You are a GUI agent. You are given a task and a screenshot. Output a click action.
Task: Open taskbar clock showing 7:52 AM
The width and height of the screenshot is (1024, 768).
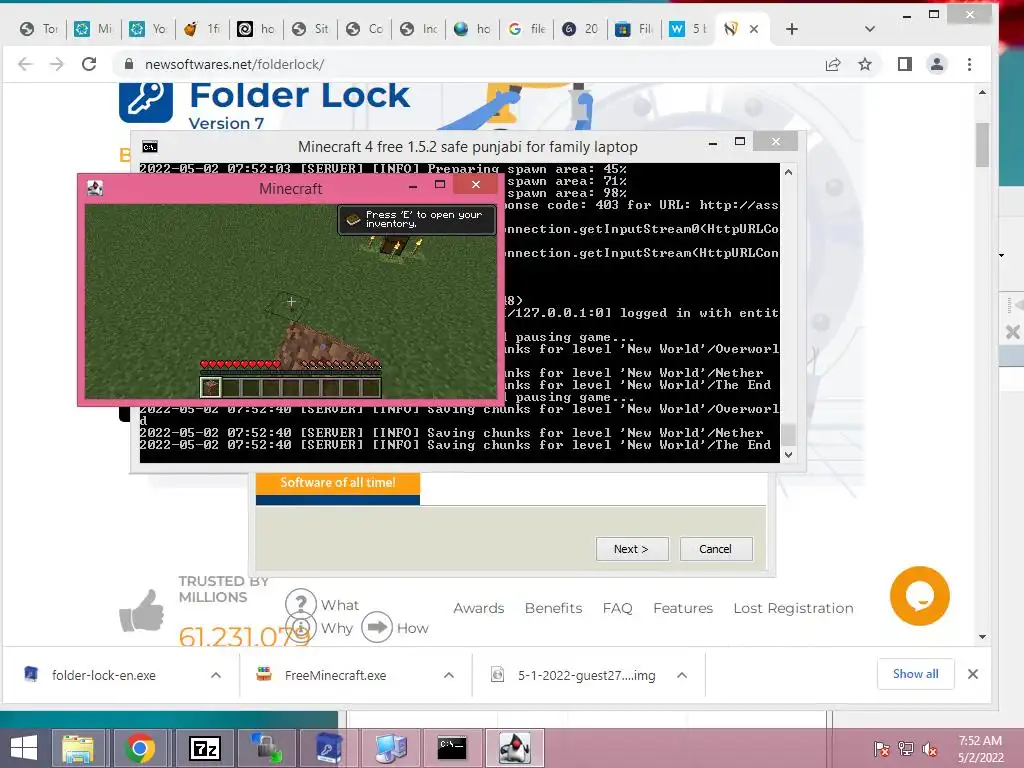click(980, 749)
